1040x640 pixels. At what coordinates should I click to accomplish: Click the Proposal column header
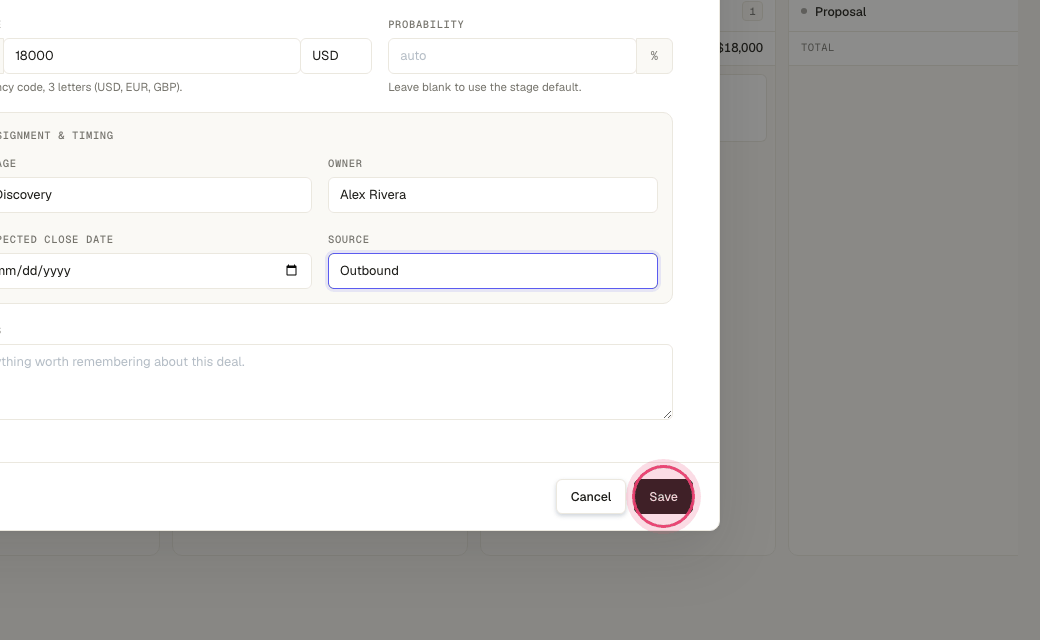pos(840,12)
